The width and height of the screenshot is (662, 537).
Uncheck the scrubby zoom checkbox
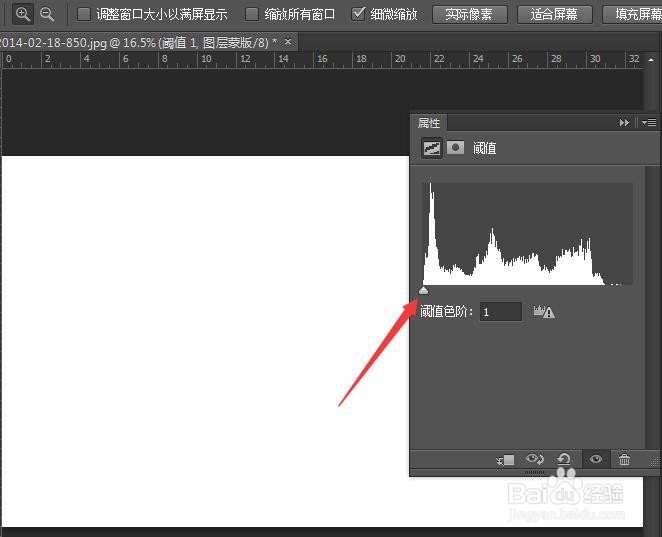click(x=358, y=14)
